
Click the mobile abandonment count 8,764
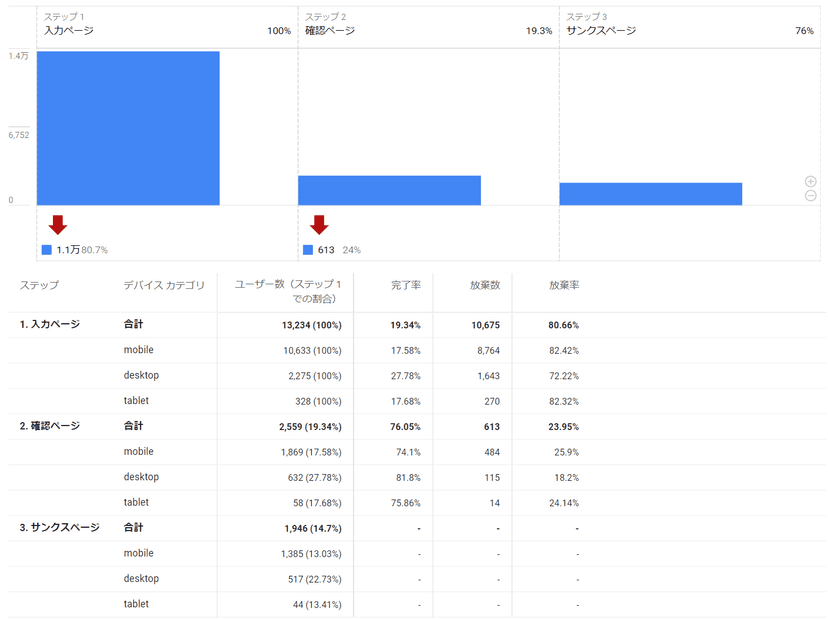pyautogui.click(x=488, y=351)
